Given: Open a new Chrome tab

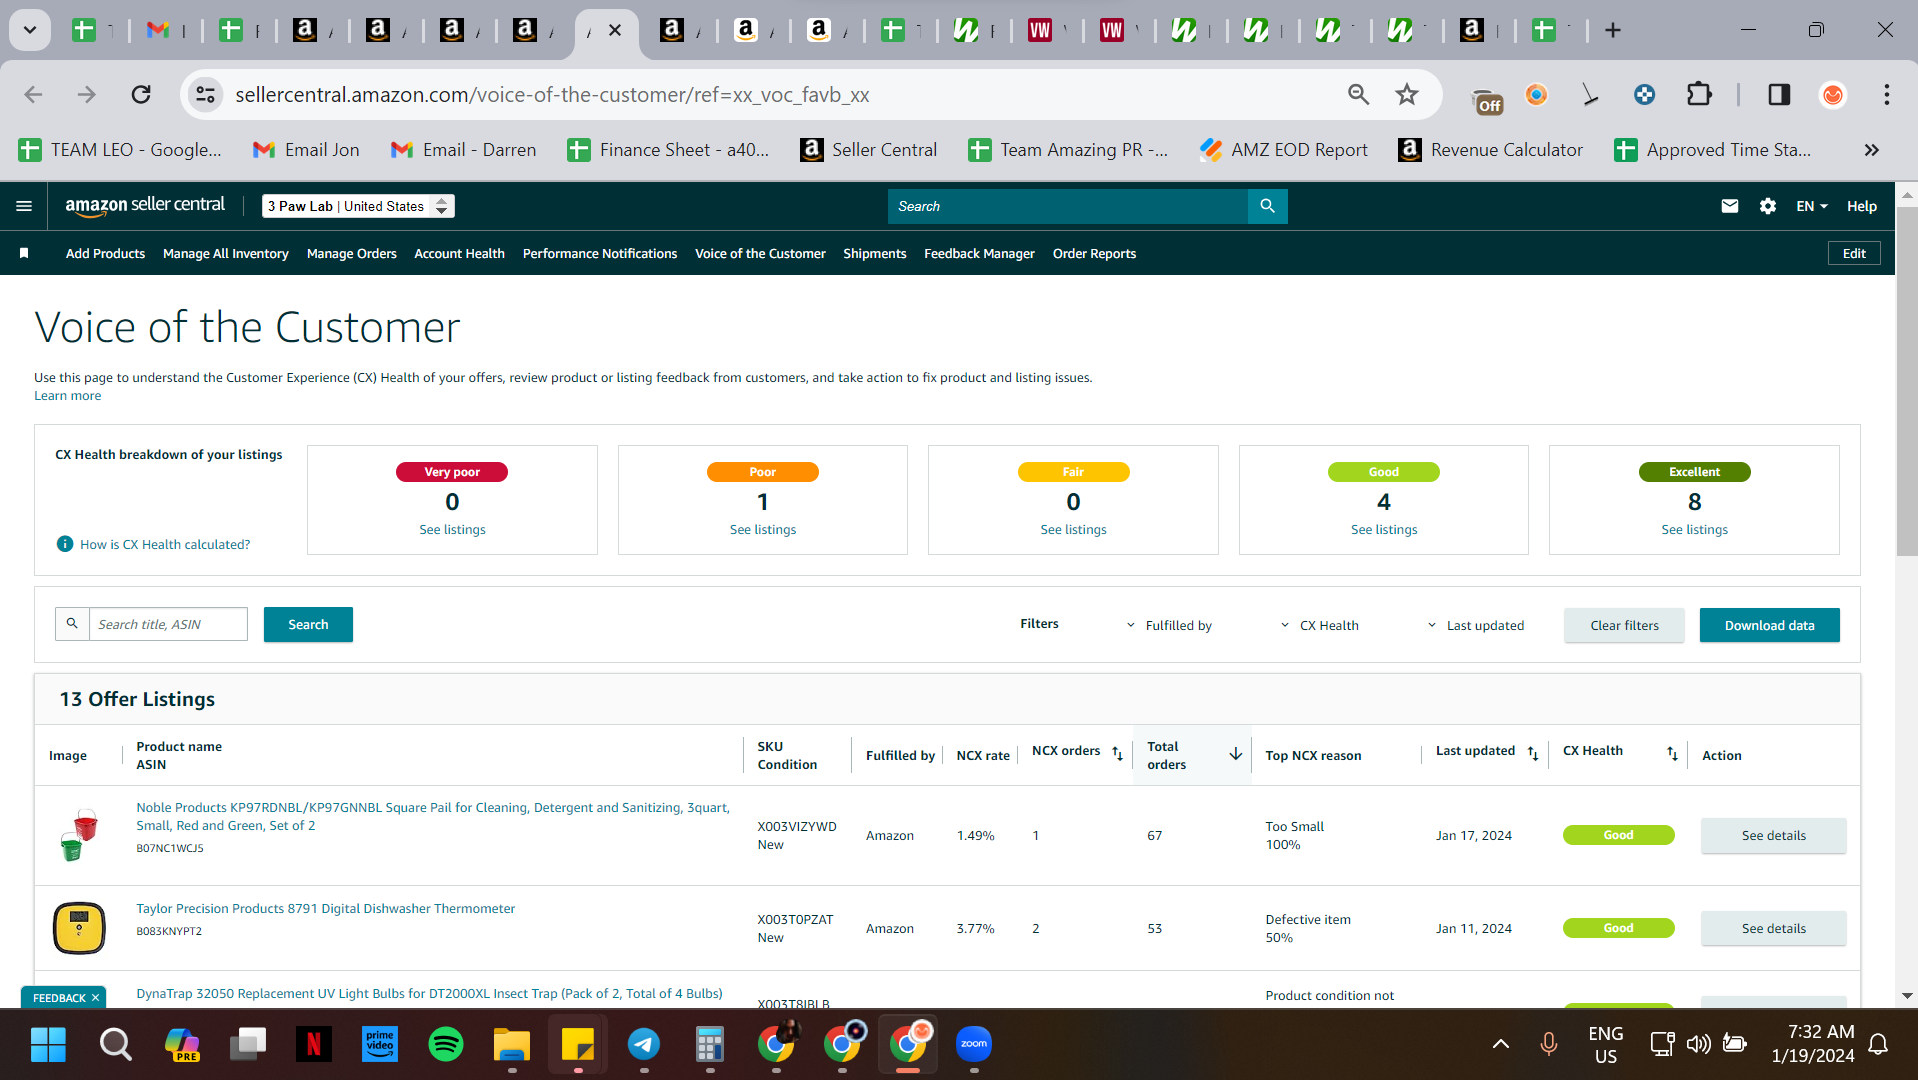Looking at the screenshot, I should click(1613, 30).
